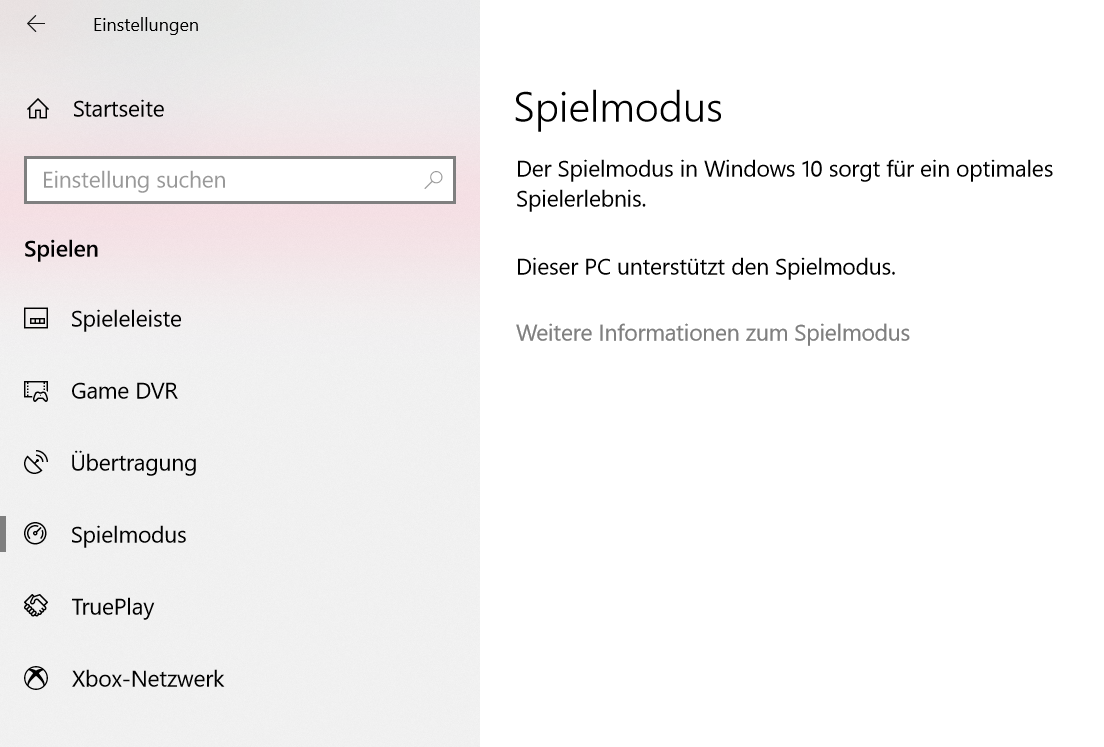Go to Startseite

(x=118, y=109)
